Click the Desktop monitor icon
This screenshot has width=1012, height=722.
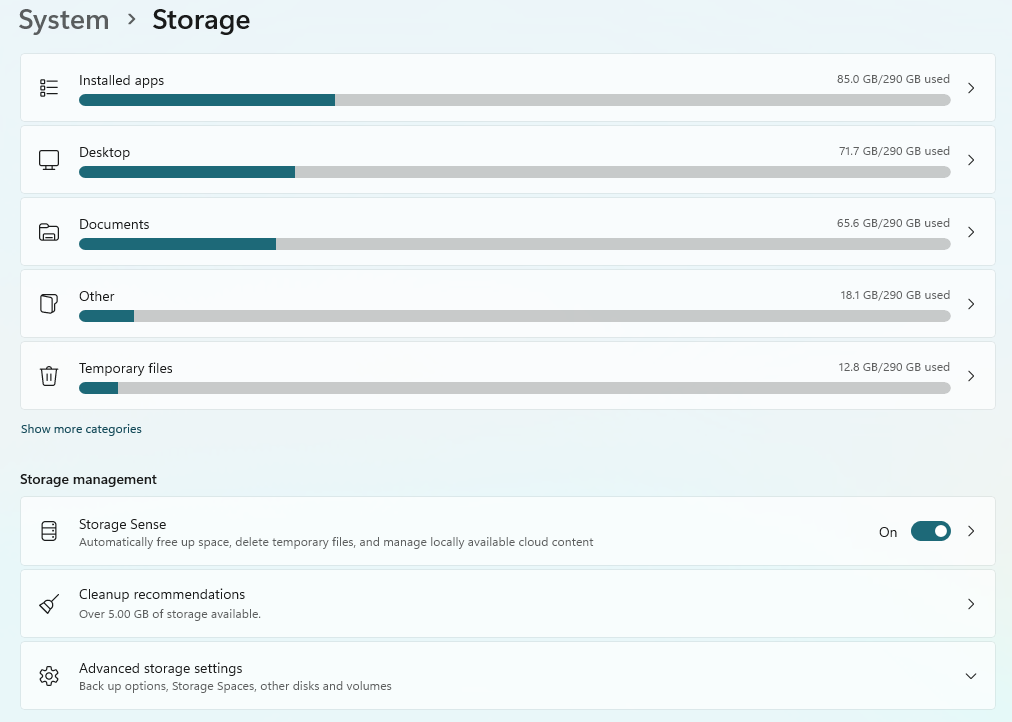coord(49,160)
